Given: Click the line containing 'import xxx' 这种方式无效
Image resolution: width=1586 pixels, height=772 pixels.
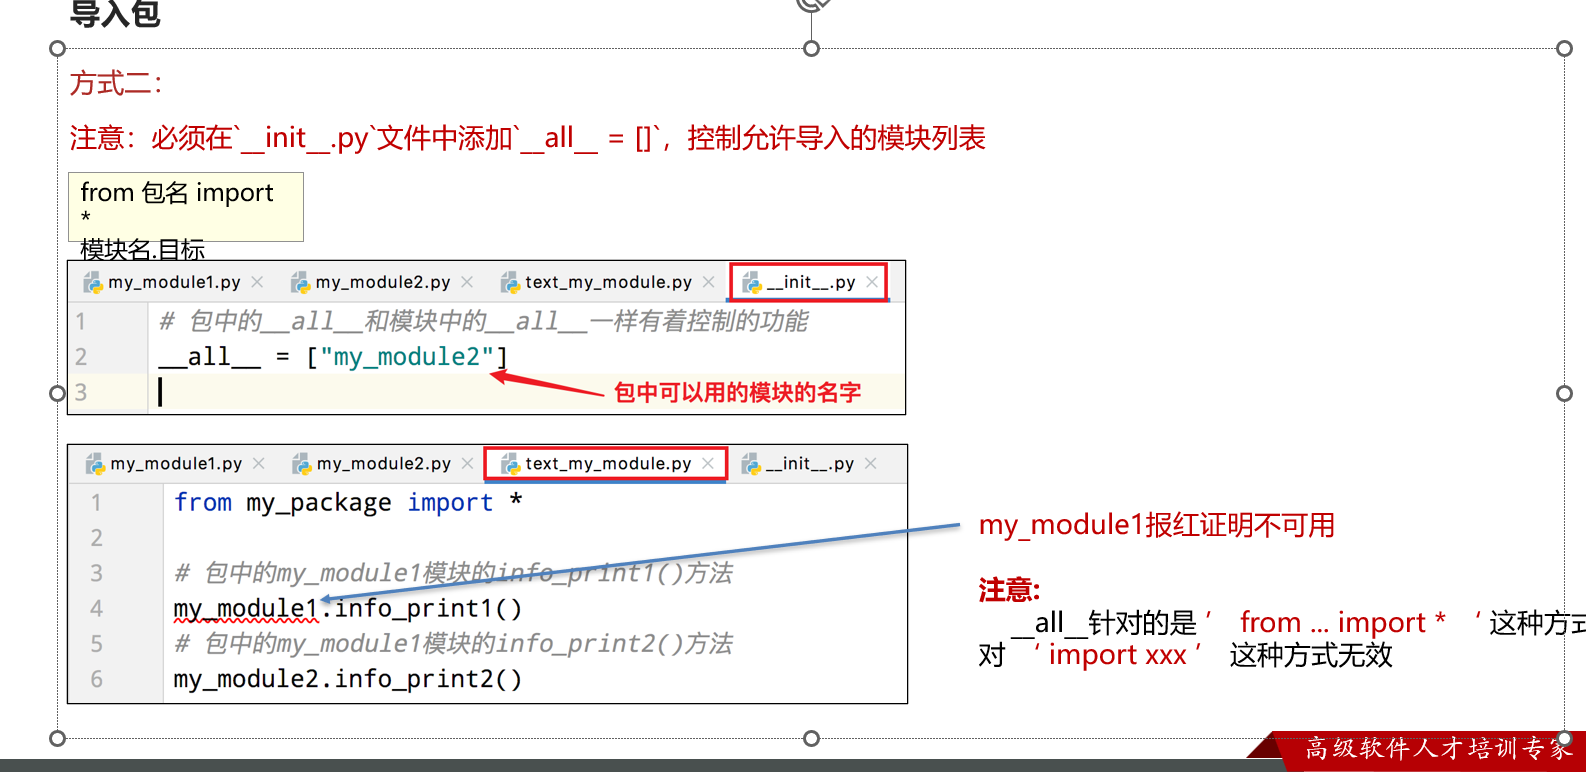Looking at the screenshot, I should click(1185, 655).
